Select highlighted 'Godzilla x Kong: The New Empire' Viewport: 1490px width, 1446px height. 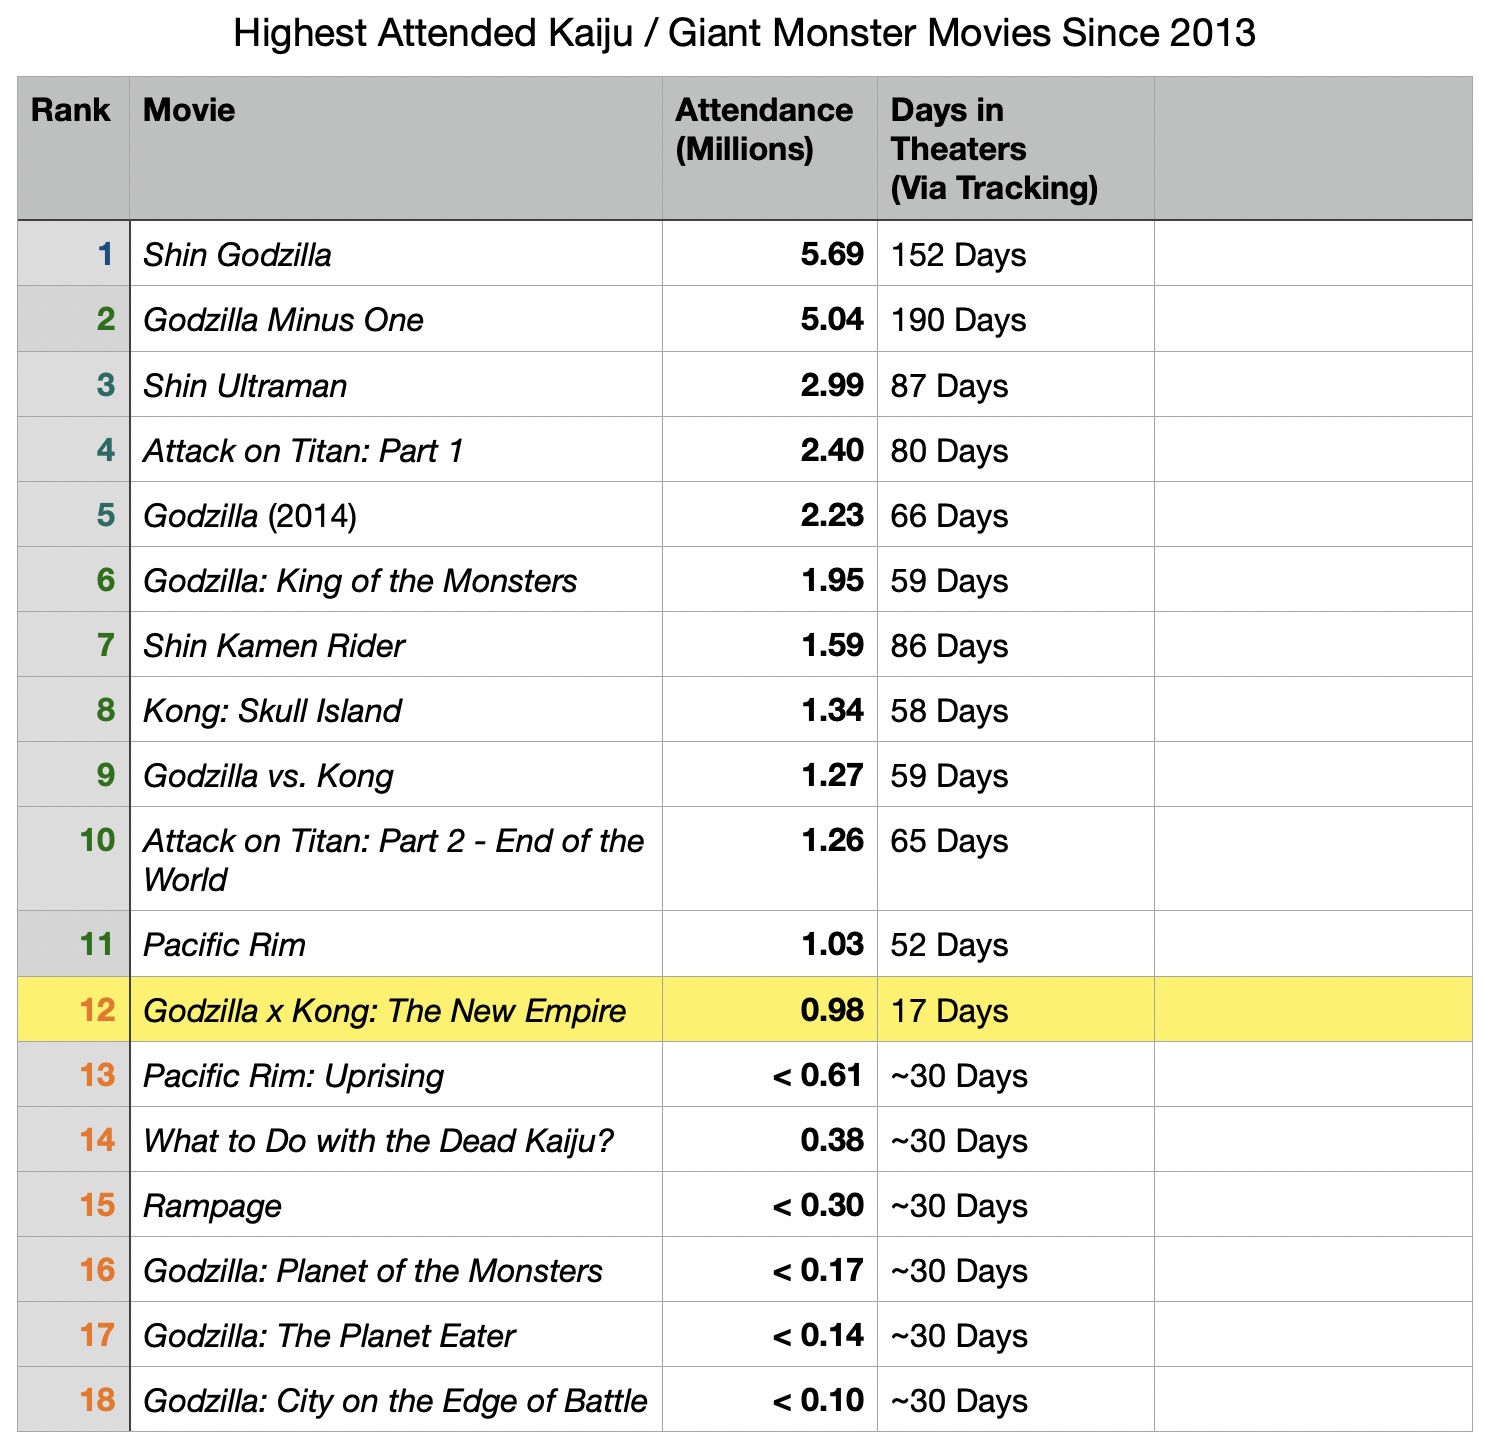(x=396, y=1009)
